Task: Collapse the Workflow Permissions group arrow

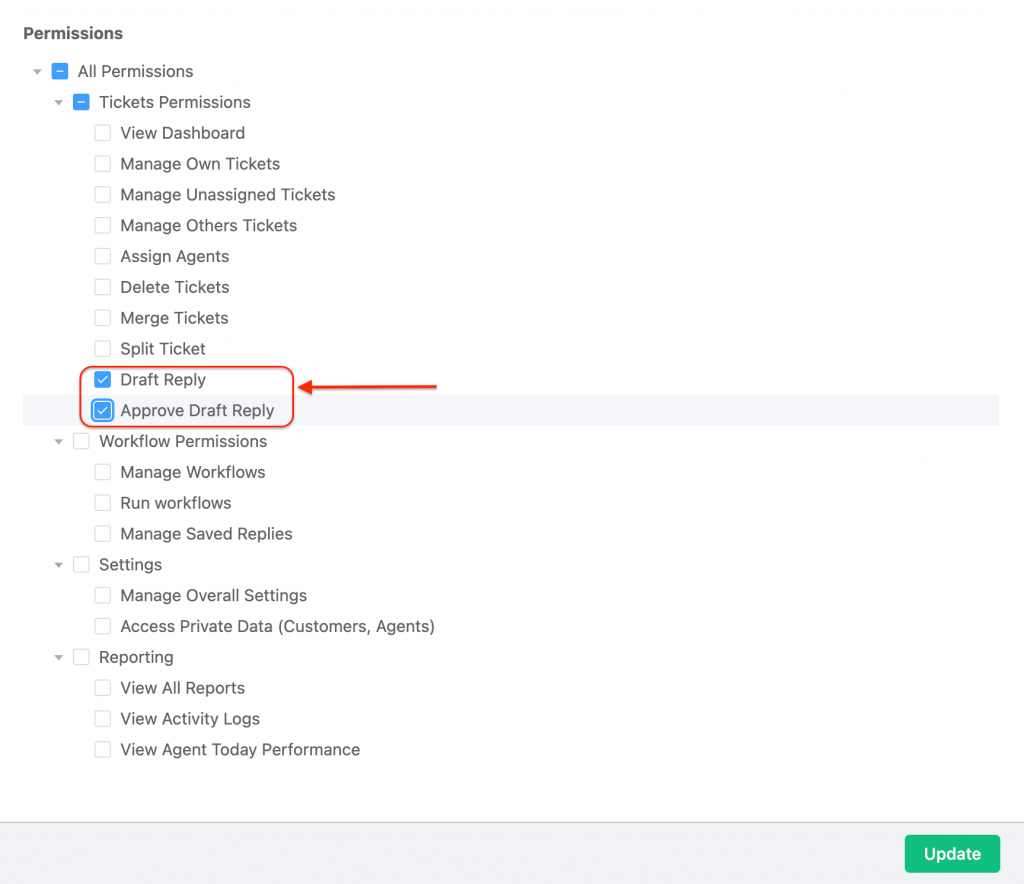Action: pyautogui.click(x=59, y=442)
